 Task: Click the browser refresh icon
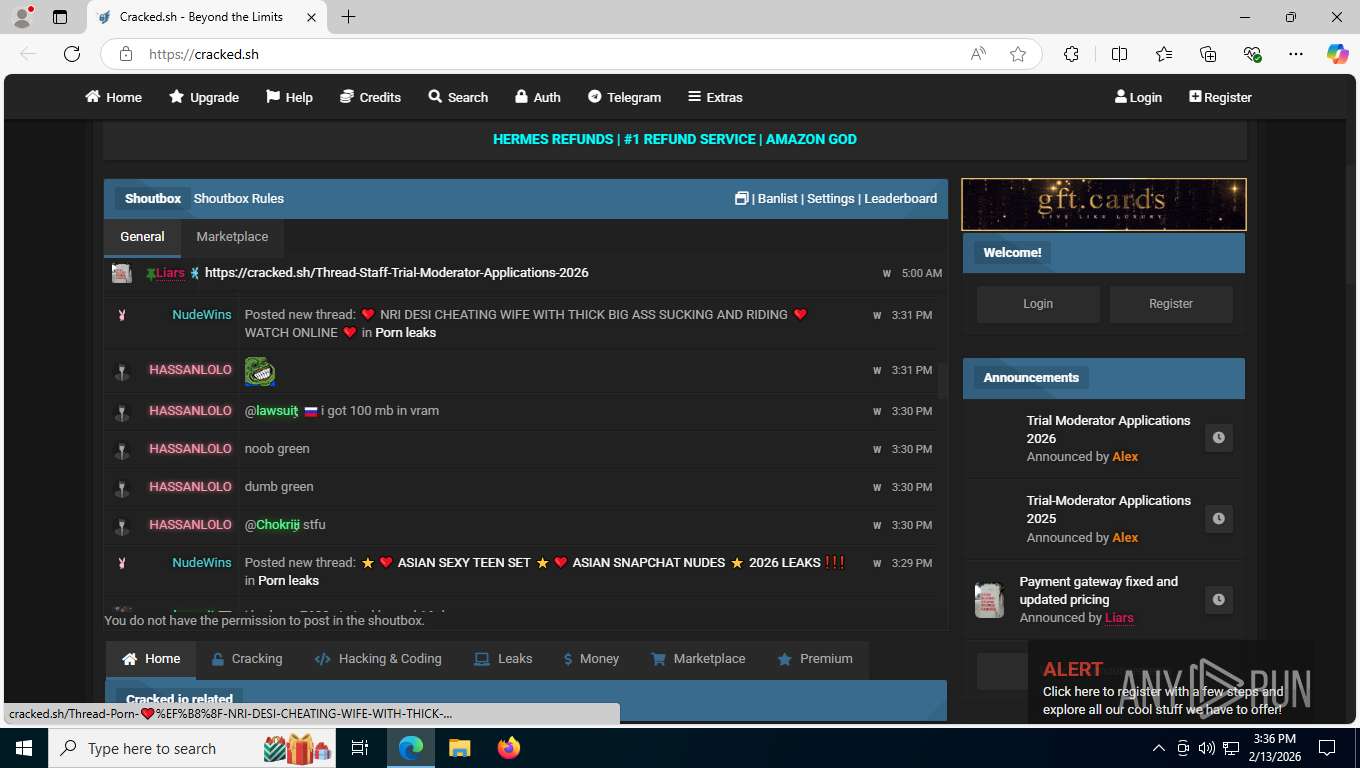tap(72, 54)
